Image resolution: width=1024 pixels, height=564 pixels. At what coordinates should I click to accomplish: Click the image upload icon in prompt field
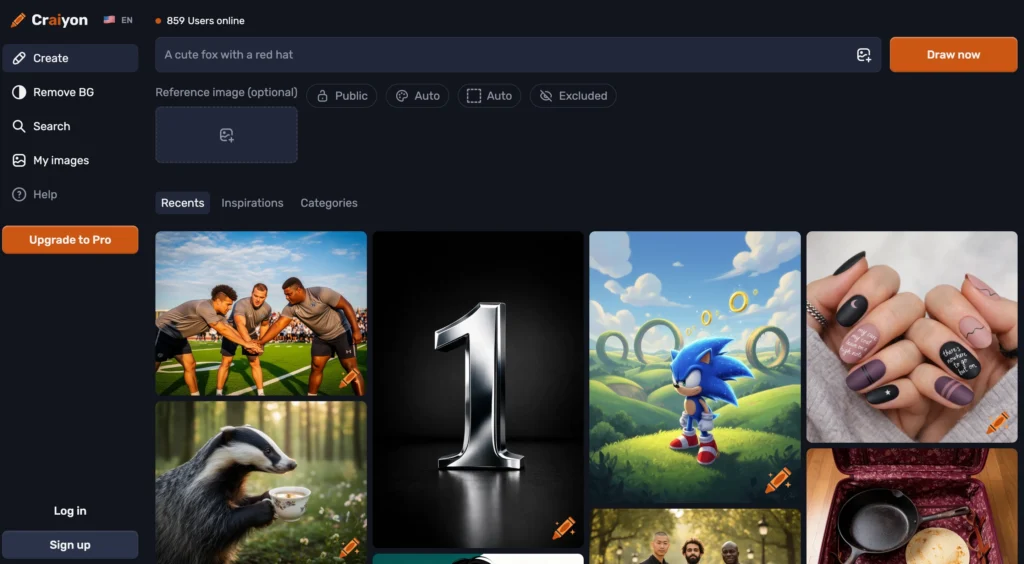click(863, 55)
